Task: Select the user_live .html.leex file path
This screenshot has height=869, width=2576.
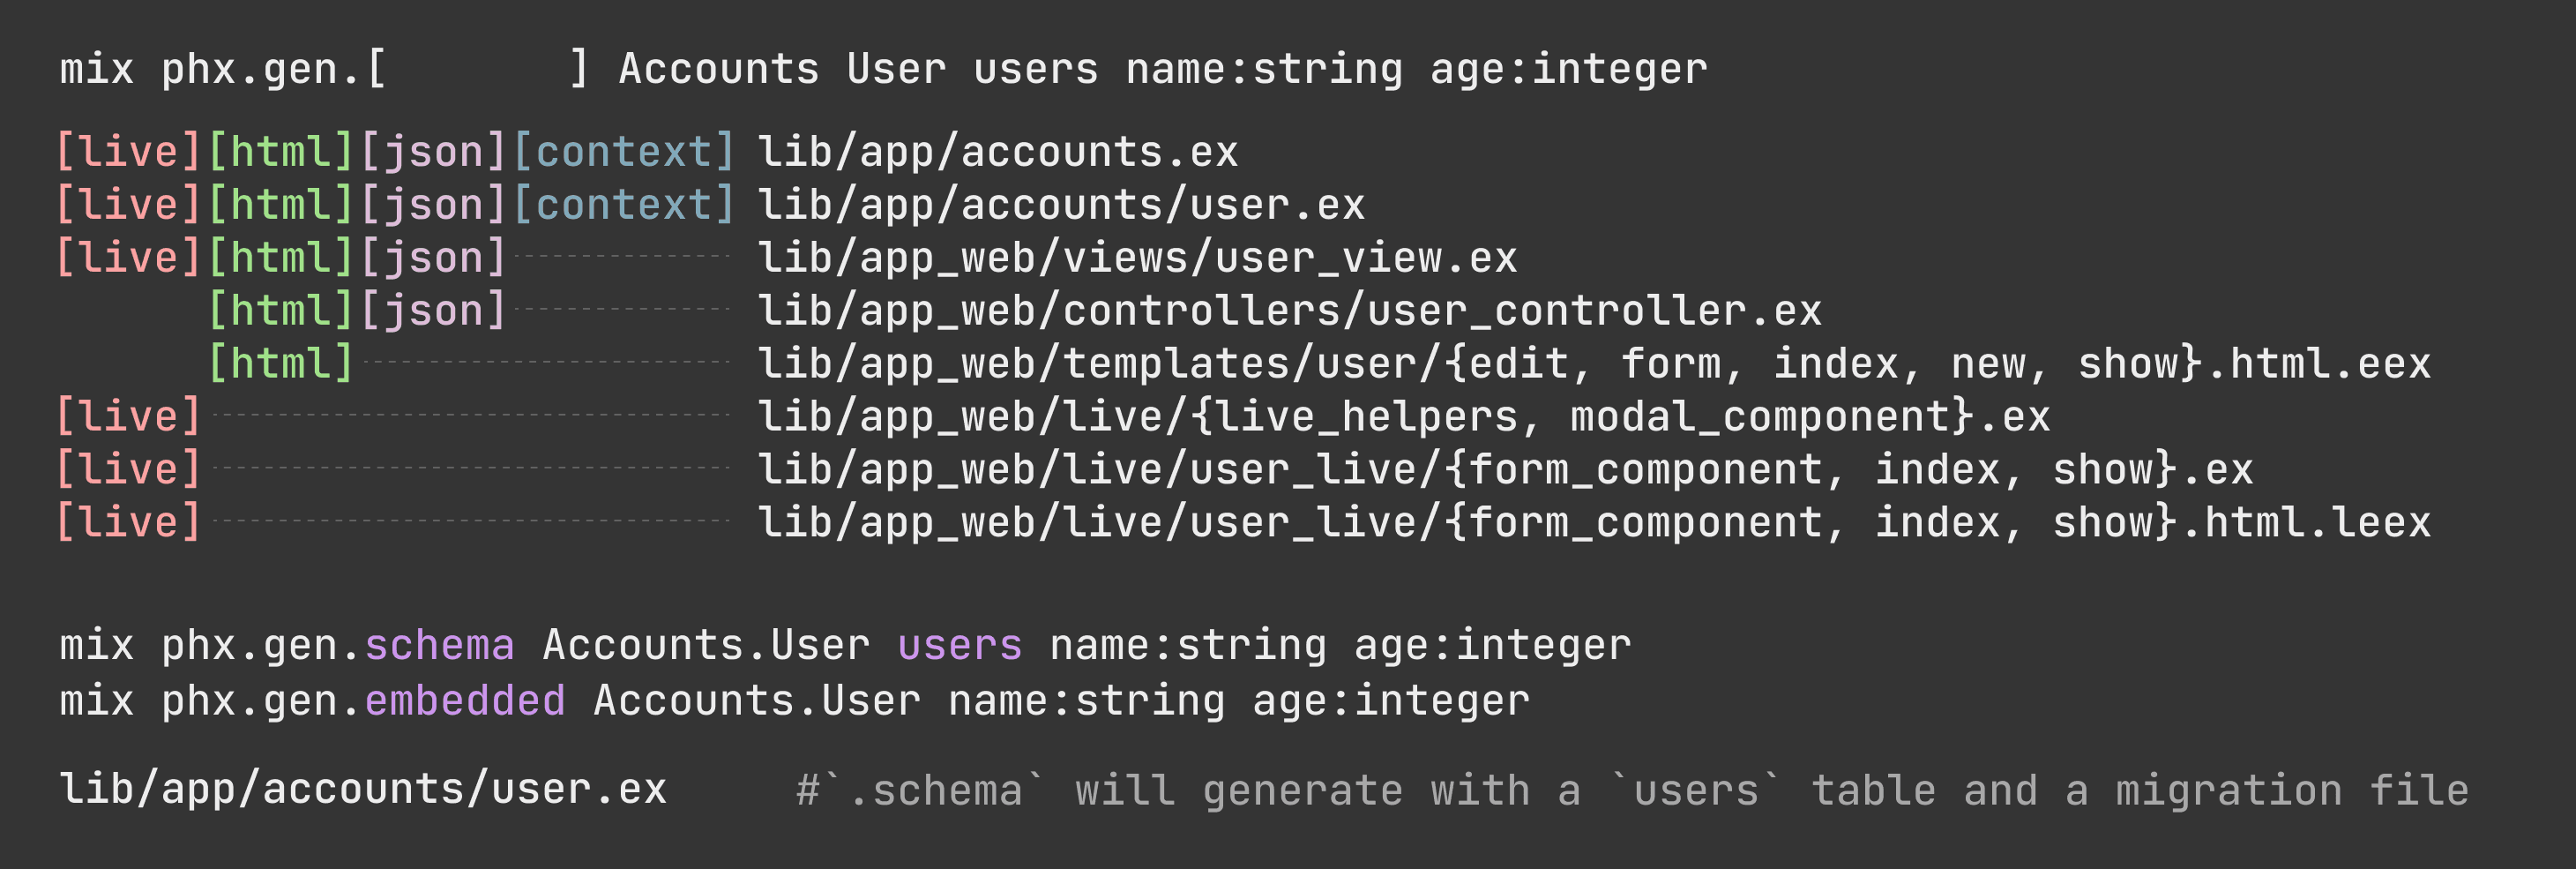Action: click(x=1594, y=522)
